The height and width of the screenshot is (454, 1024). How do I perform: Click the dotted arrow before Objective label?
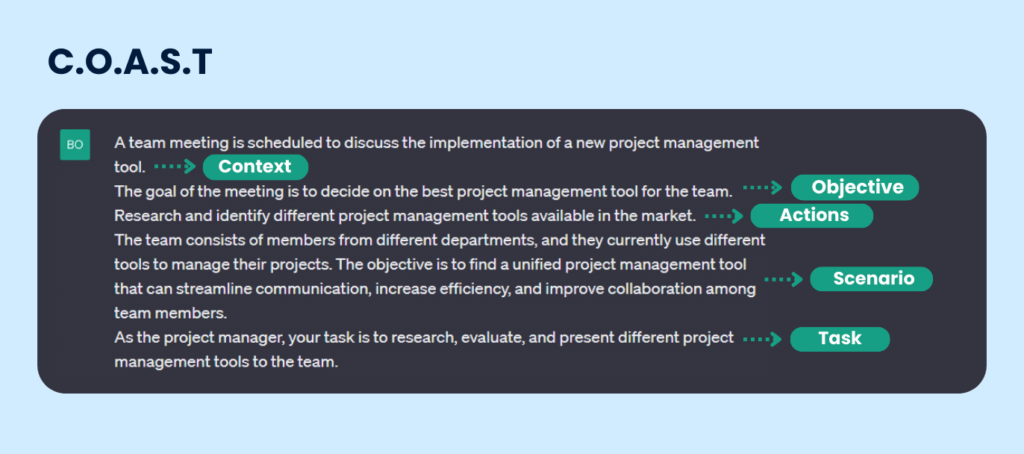764,188
